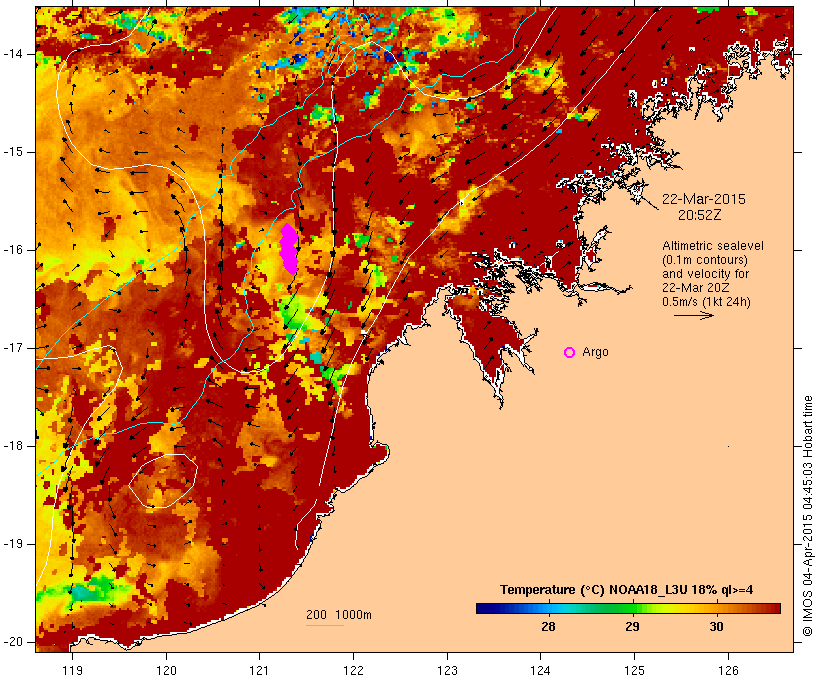Click the magenta Argo legend circle

point(570,353)
